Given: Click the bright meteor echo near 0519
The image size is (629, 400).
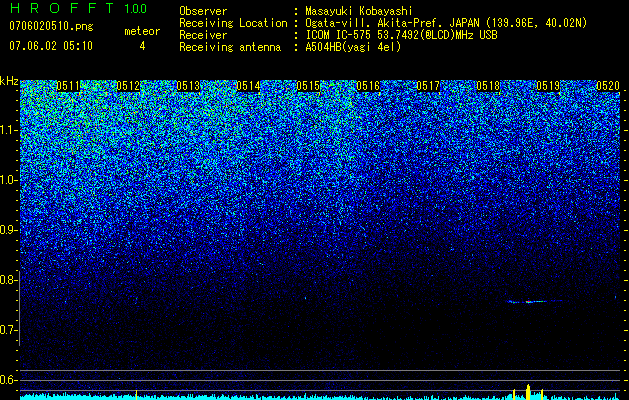Looking at the screenshot, I should tap(529, 301).
